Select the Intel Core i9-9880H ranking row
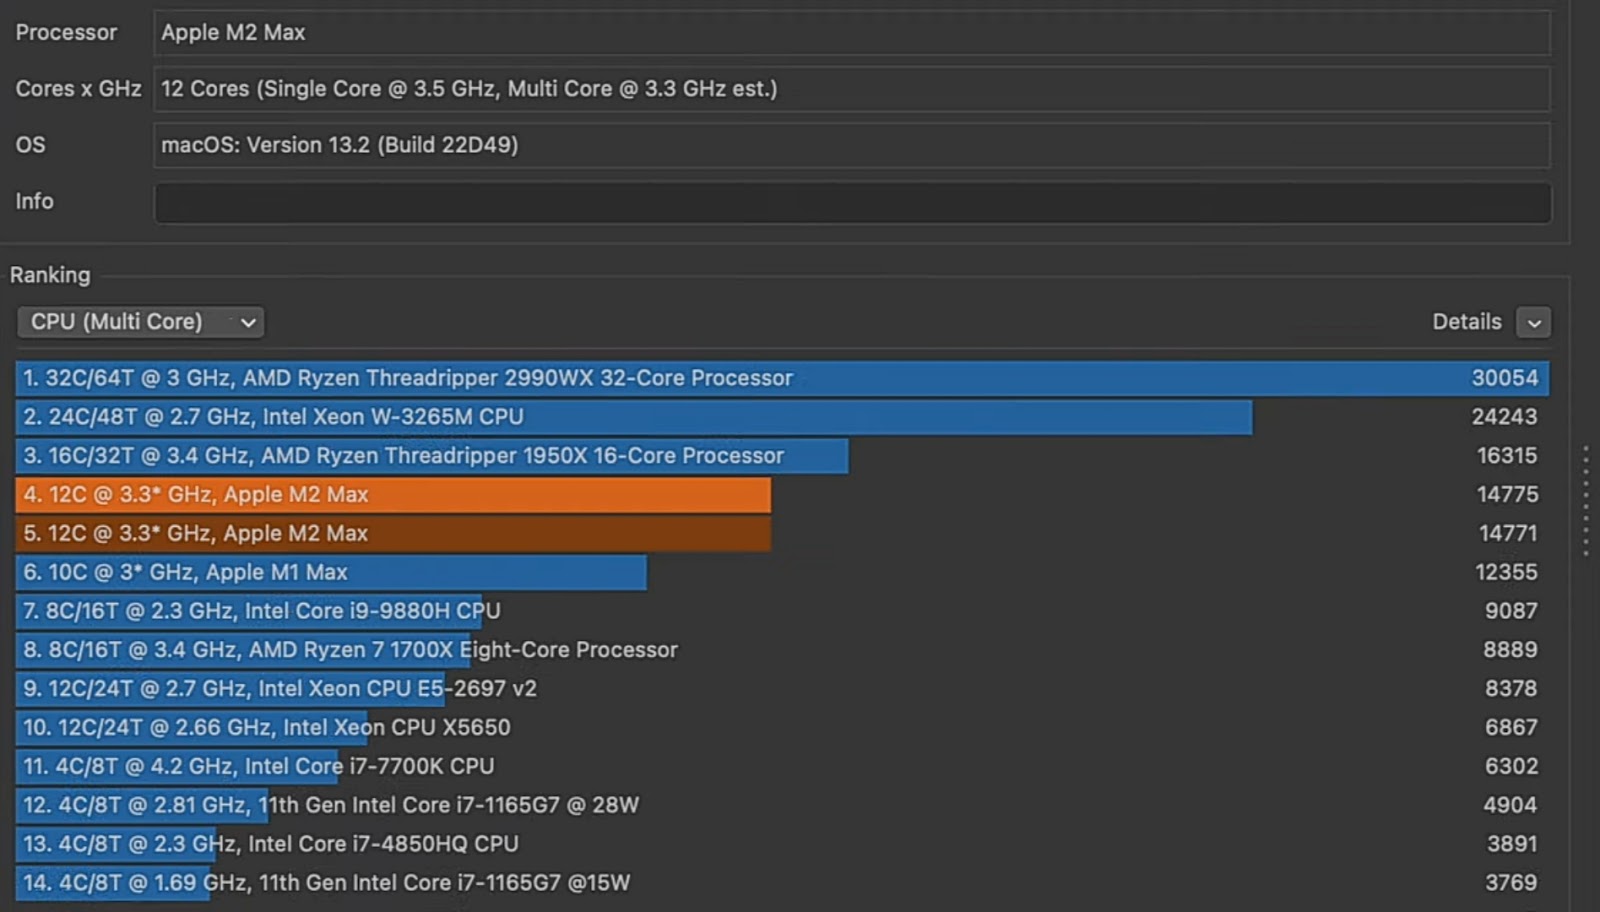Image resolution: width=1600 pixels, height=912 pixels. point(782,611)
